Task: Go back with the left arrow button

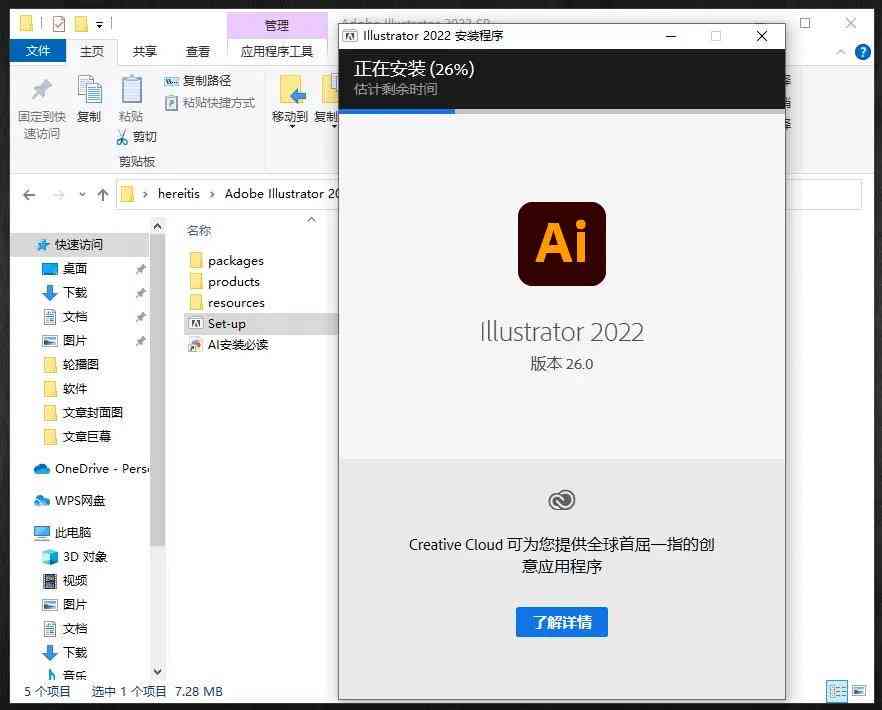Action: pos(29,195)
